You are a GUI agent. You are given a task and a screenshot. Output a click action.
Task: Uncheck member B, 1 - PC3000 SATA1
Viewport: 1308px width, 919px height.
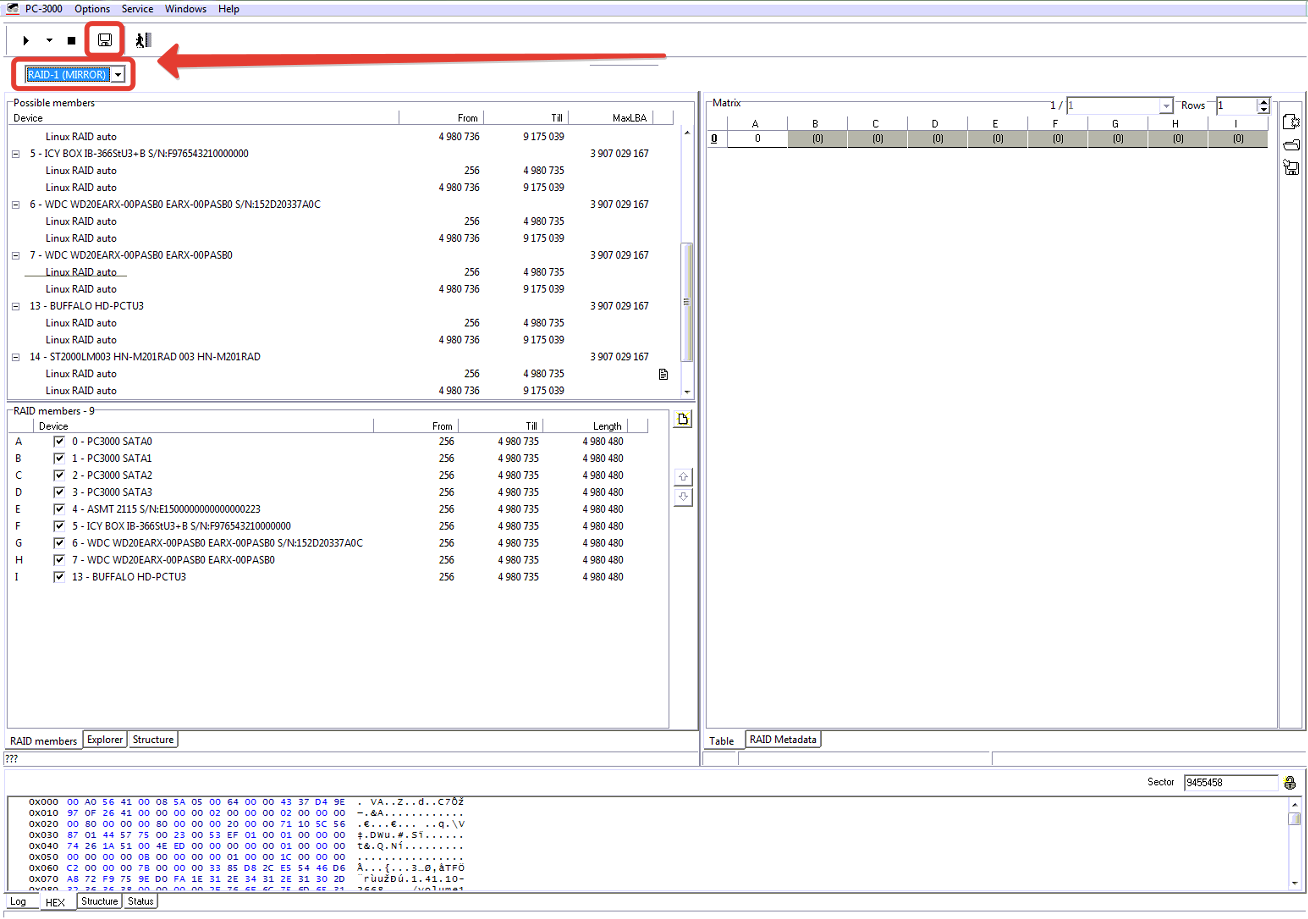click(59, 458)
